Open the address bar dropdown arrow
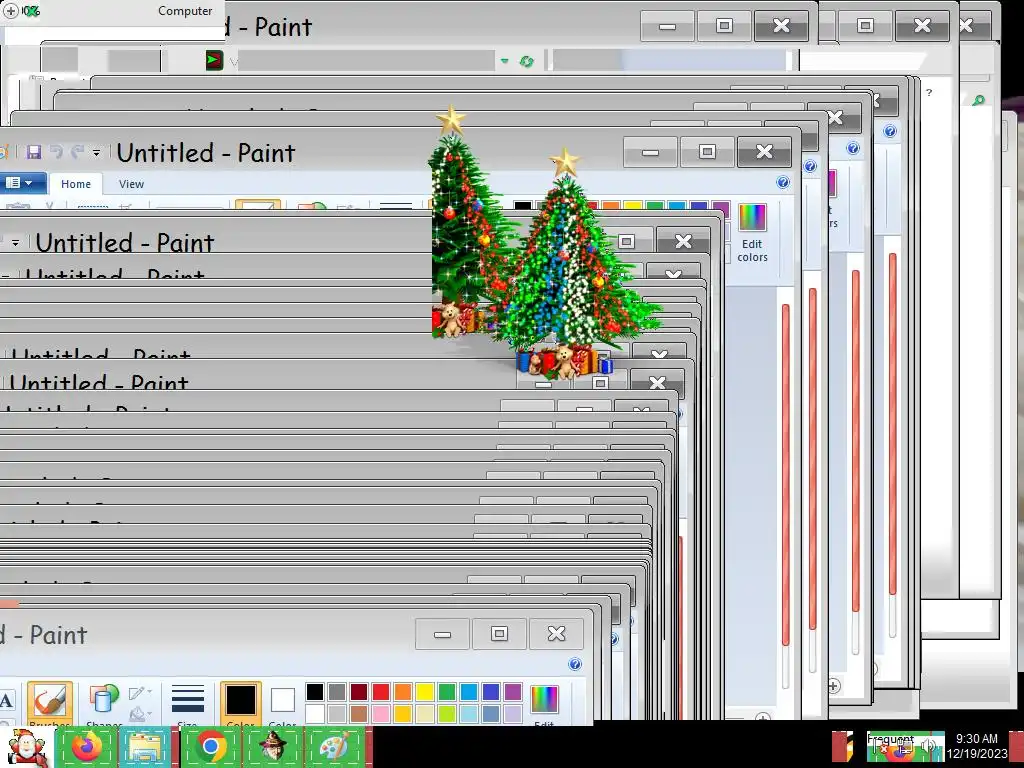Screen dimensions: 1024x768 click(x=504, y=61)
